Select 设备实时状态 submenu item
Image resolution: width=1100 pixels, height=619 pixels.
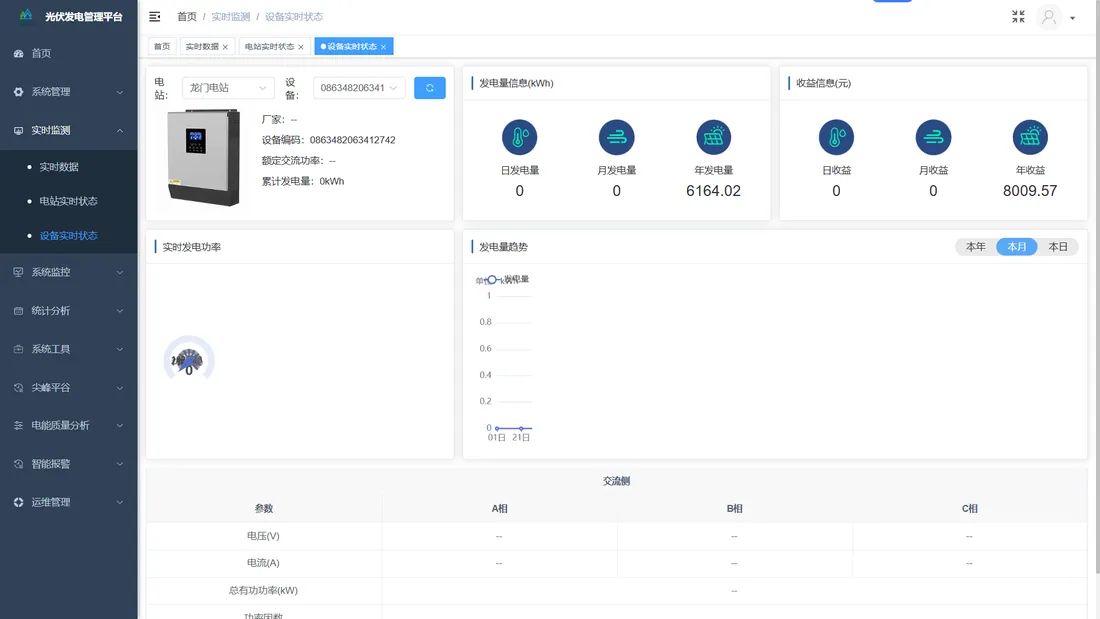click(68, 236)
